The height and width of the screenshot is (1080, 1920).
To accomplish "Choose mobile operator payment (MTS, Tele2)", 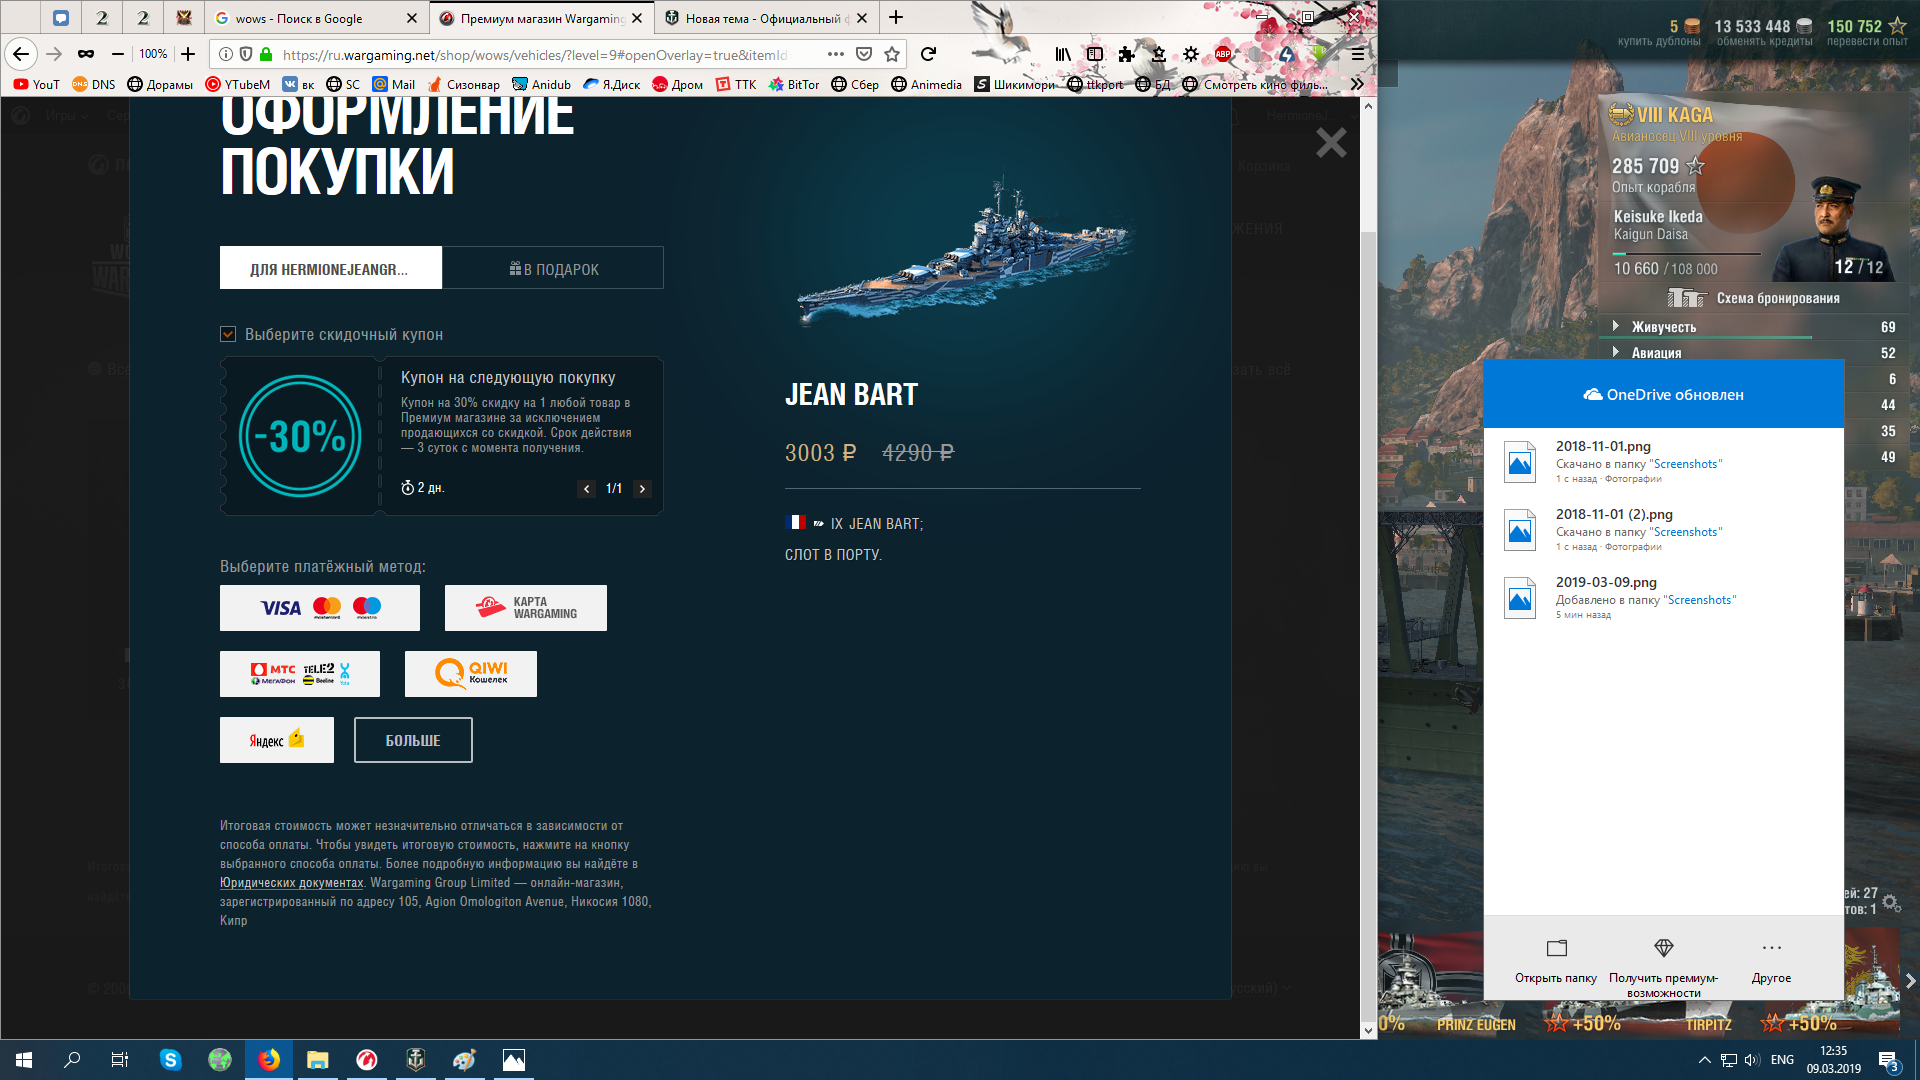I will point(300,674).
